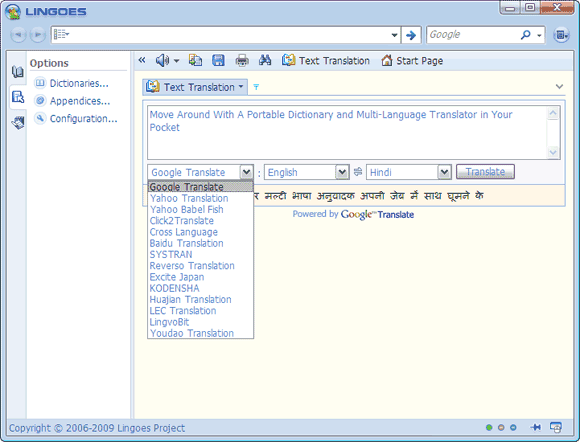Screen dimensions: 580x442
Task: Collapse sidebar with double-chevron icon
Action: (x=142, y=60)
